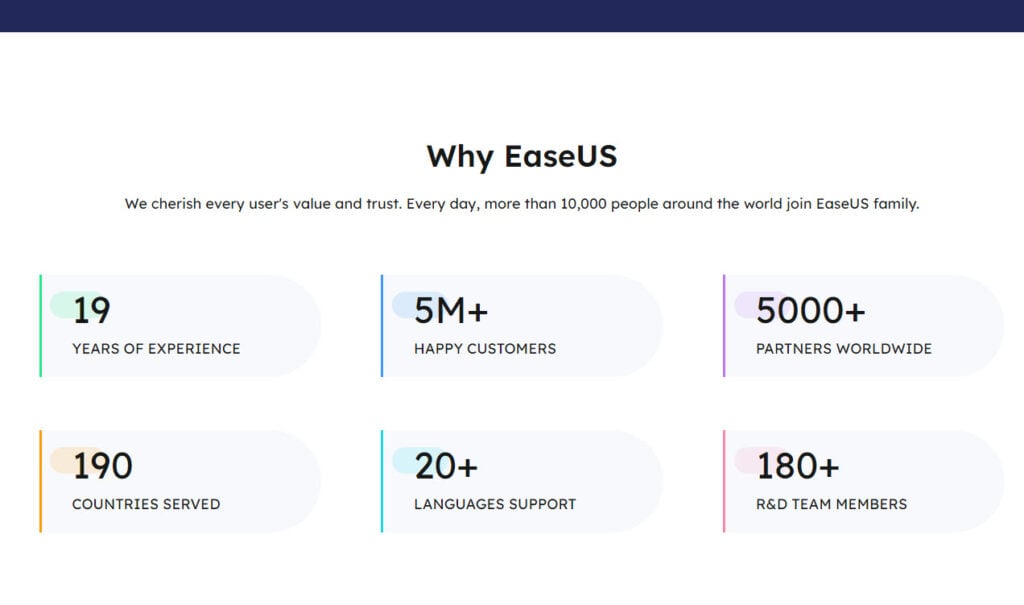Click the COUNTRIES SERVED label
Image resolution: width=1024 pixels, height=605 pixels.
(146, 504)
